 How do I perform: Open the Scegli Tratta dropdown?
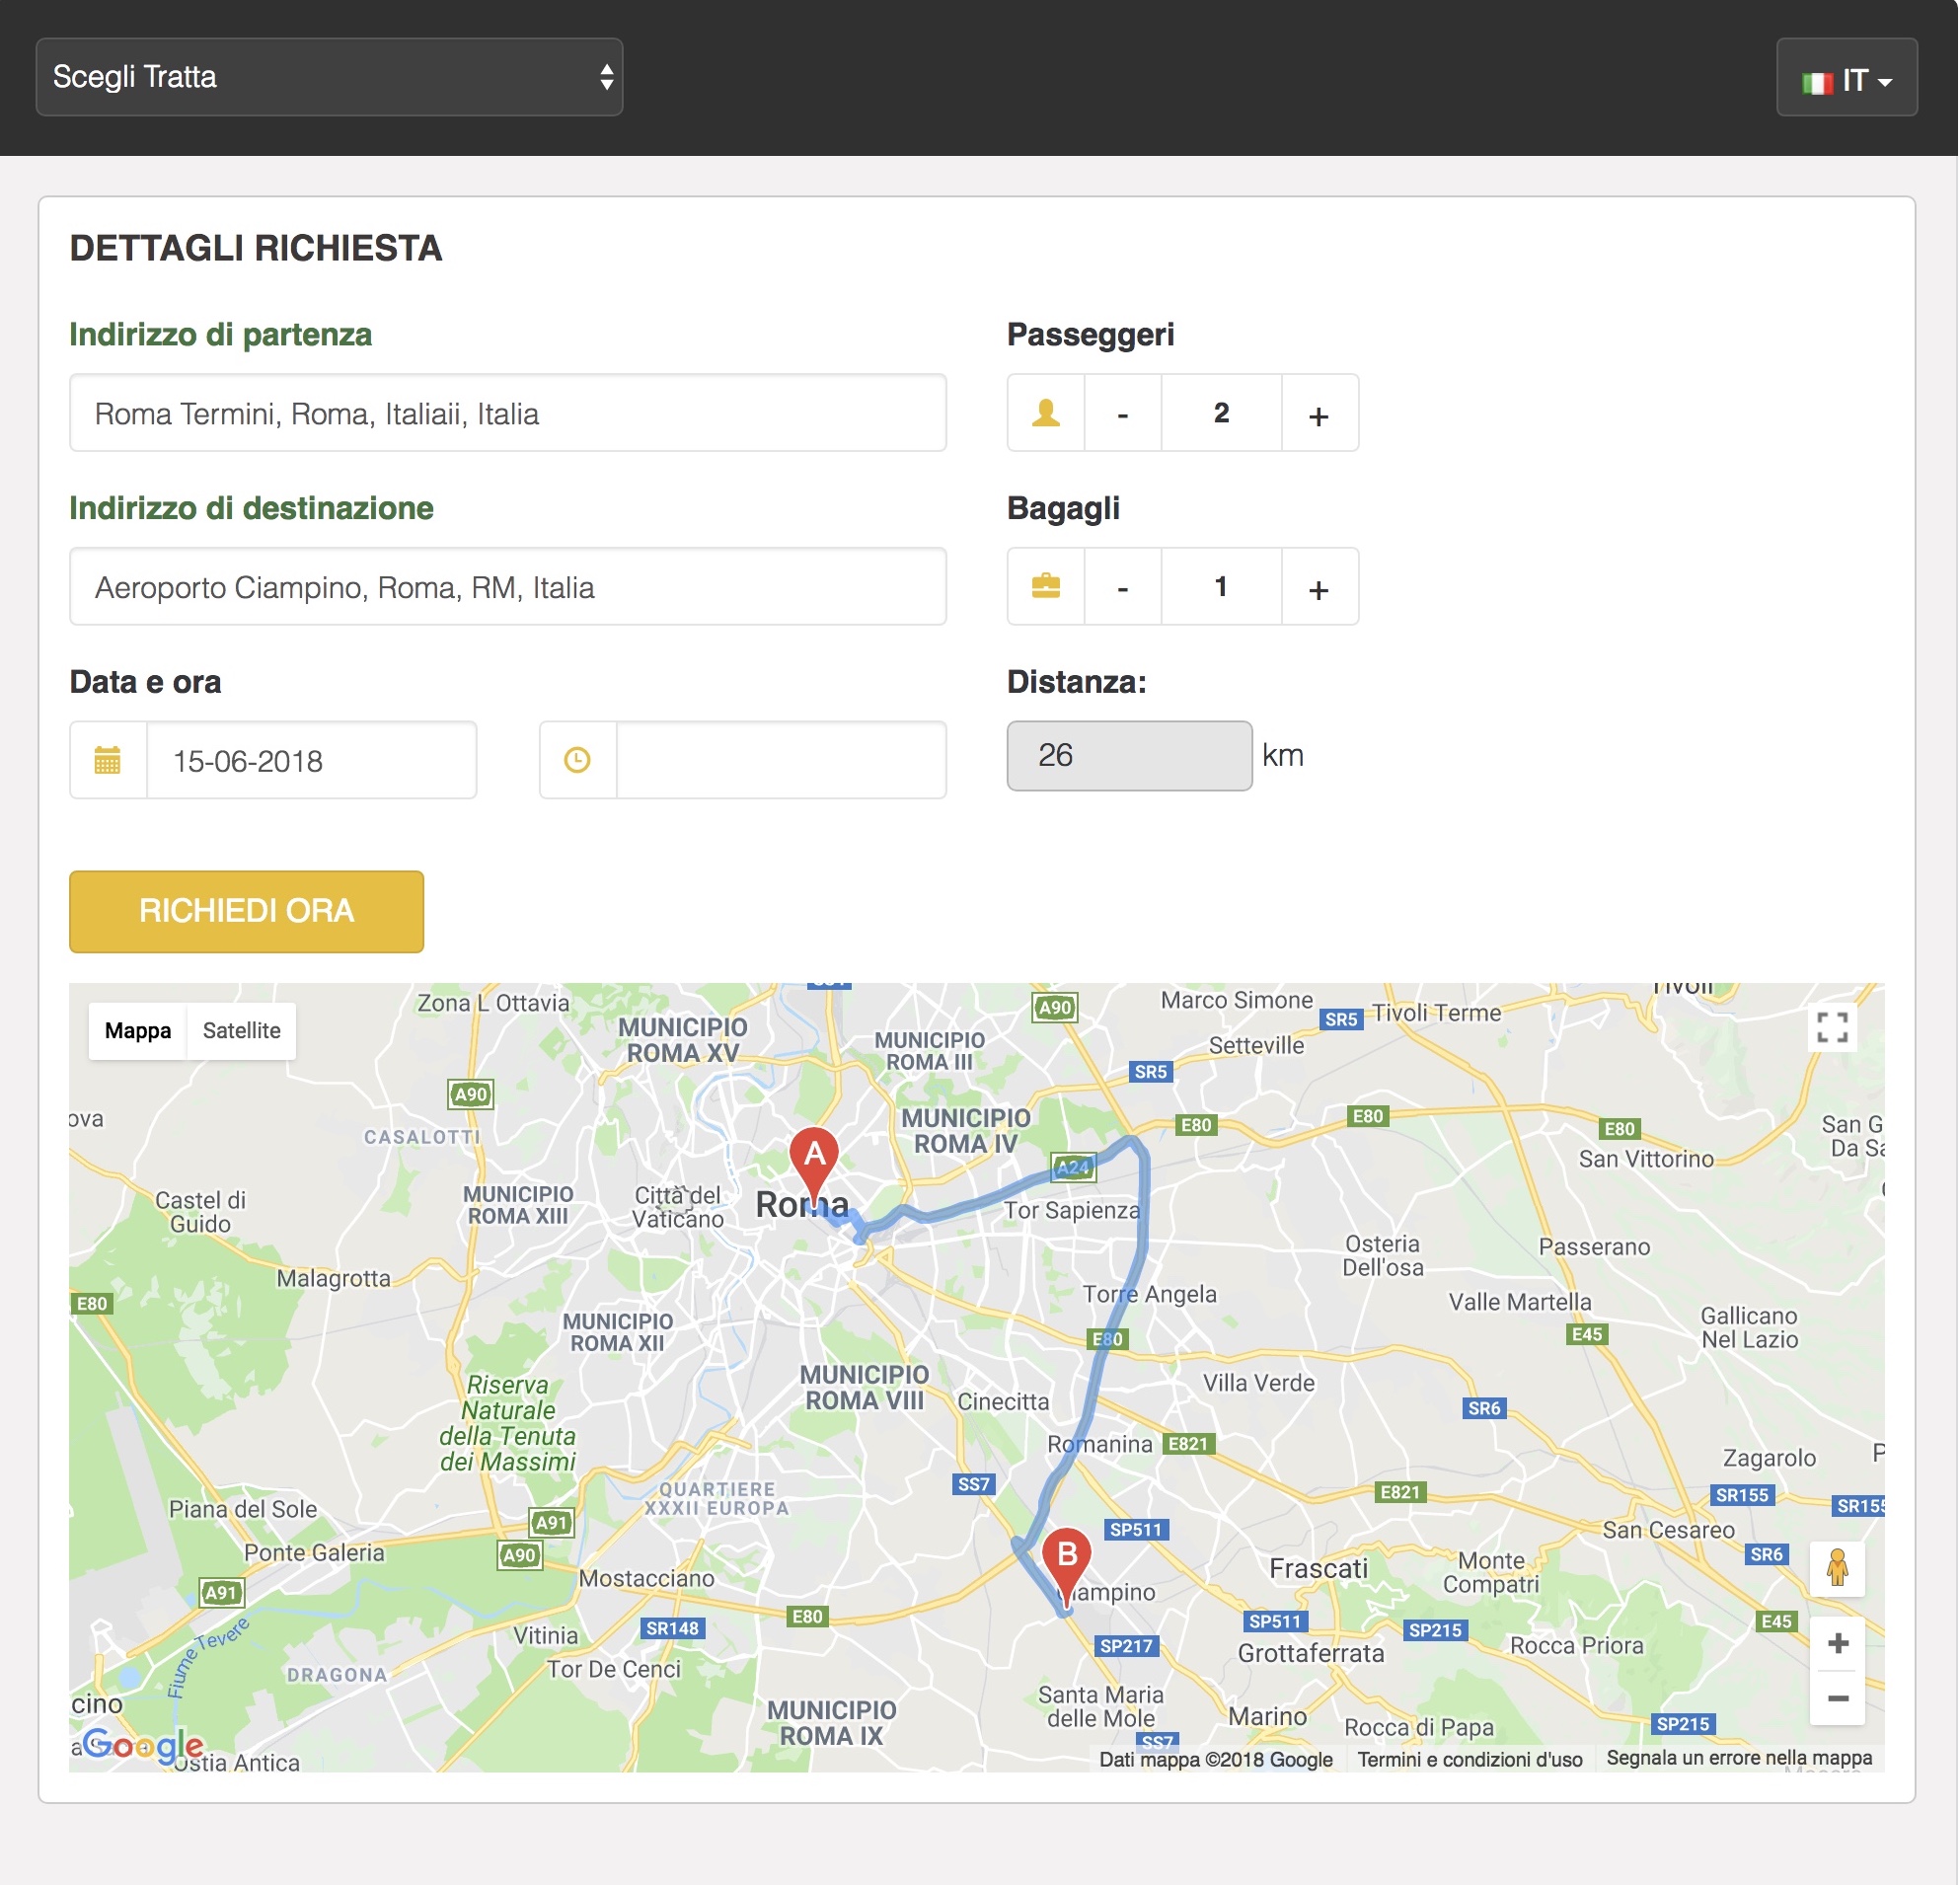coord(329,77)
